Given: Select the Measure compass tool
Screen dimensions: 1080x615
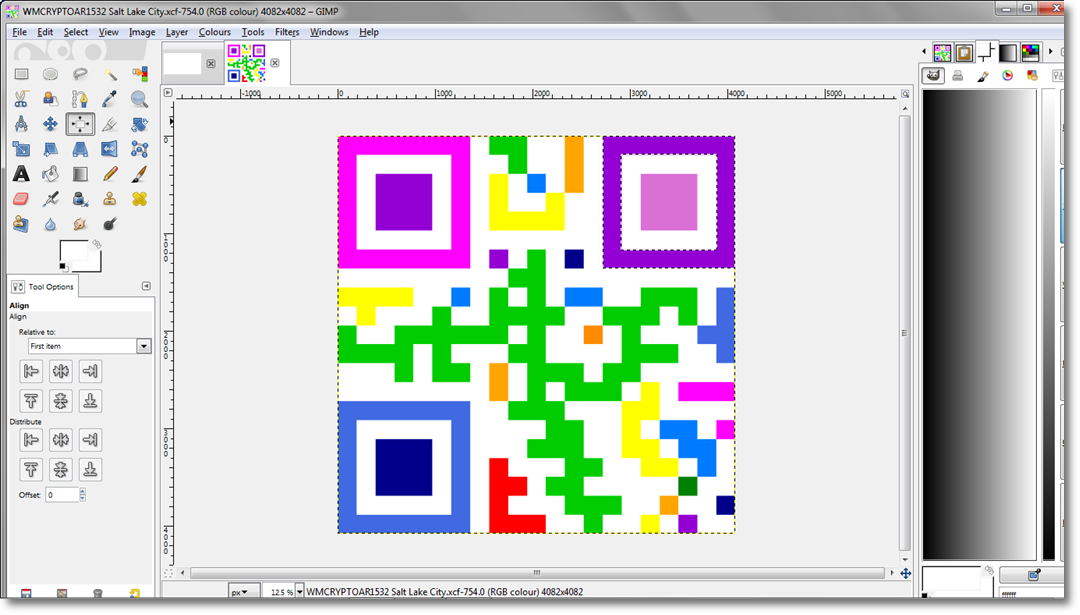Looking at the screenshot, I should [21, 124].
